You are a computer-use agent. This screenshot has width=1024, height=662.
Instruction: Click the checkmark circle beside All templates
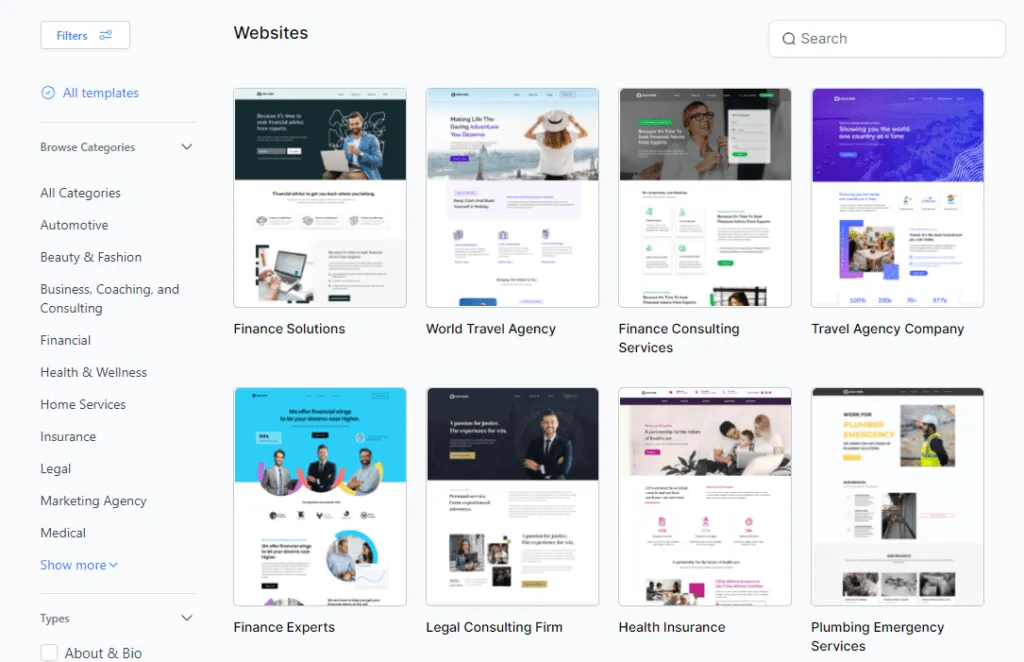tap(47, 92)
